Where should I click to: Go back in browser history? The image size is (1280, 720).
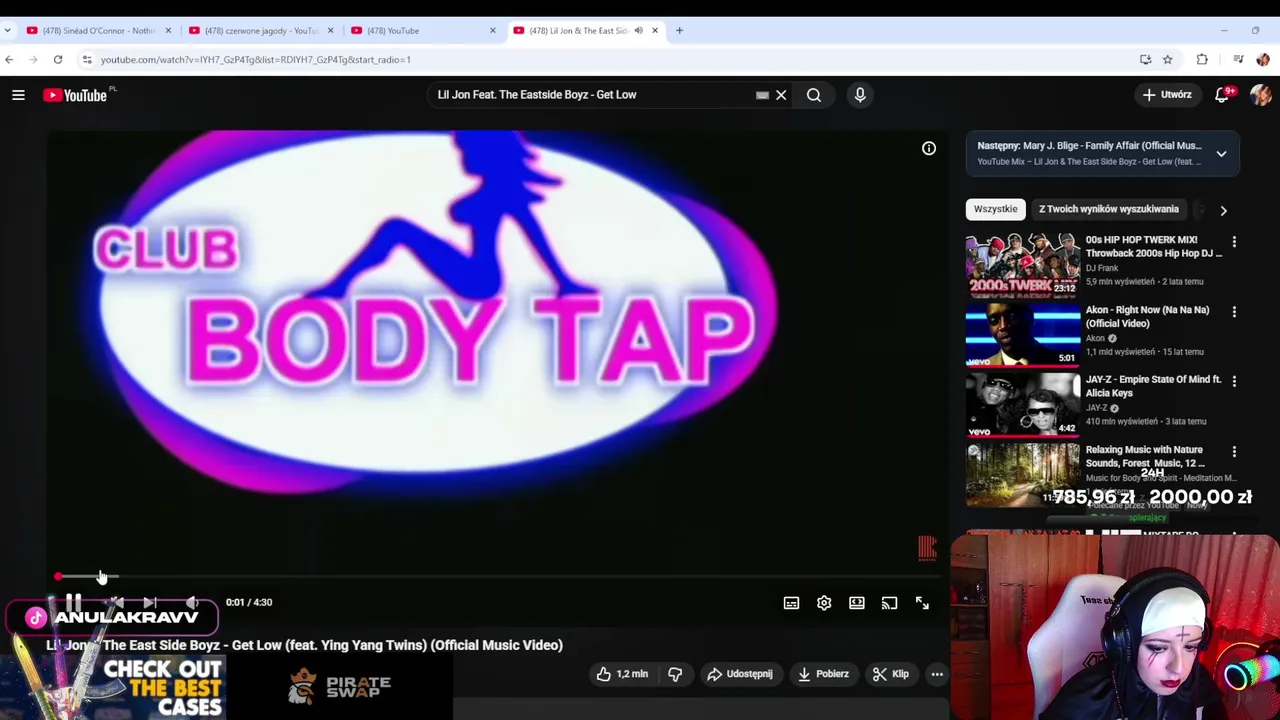click(9, 60)
